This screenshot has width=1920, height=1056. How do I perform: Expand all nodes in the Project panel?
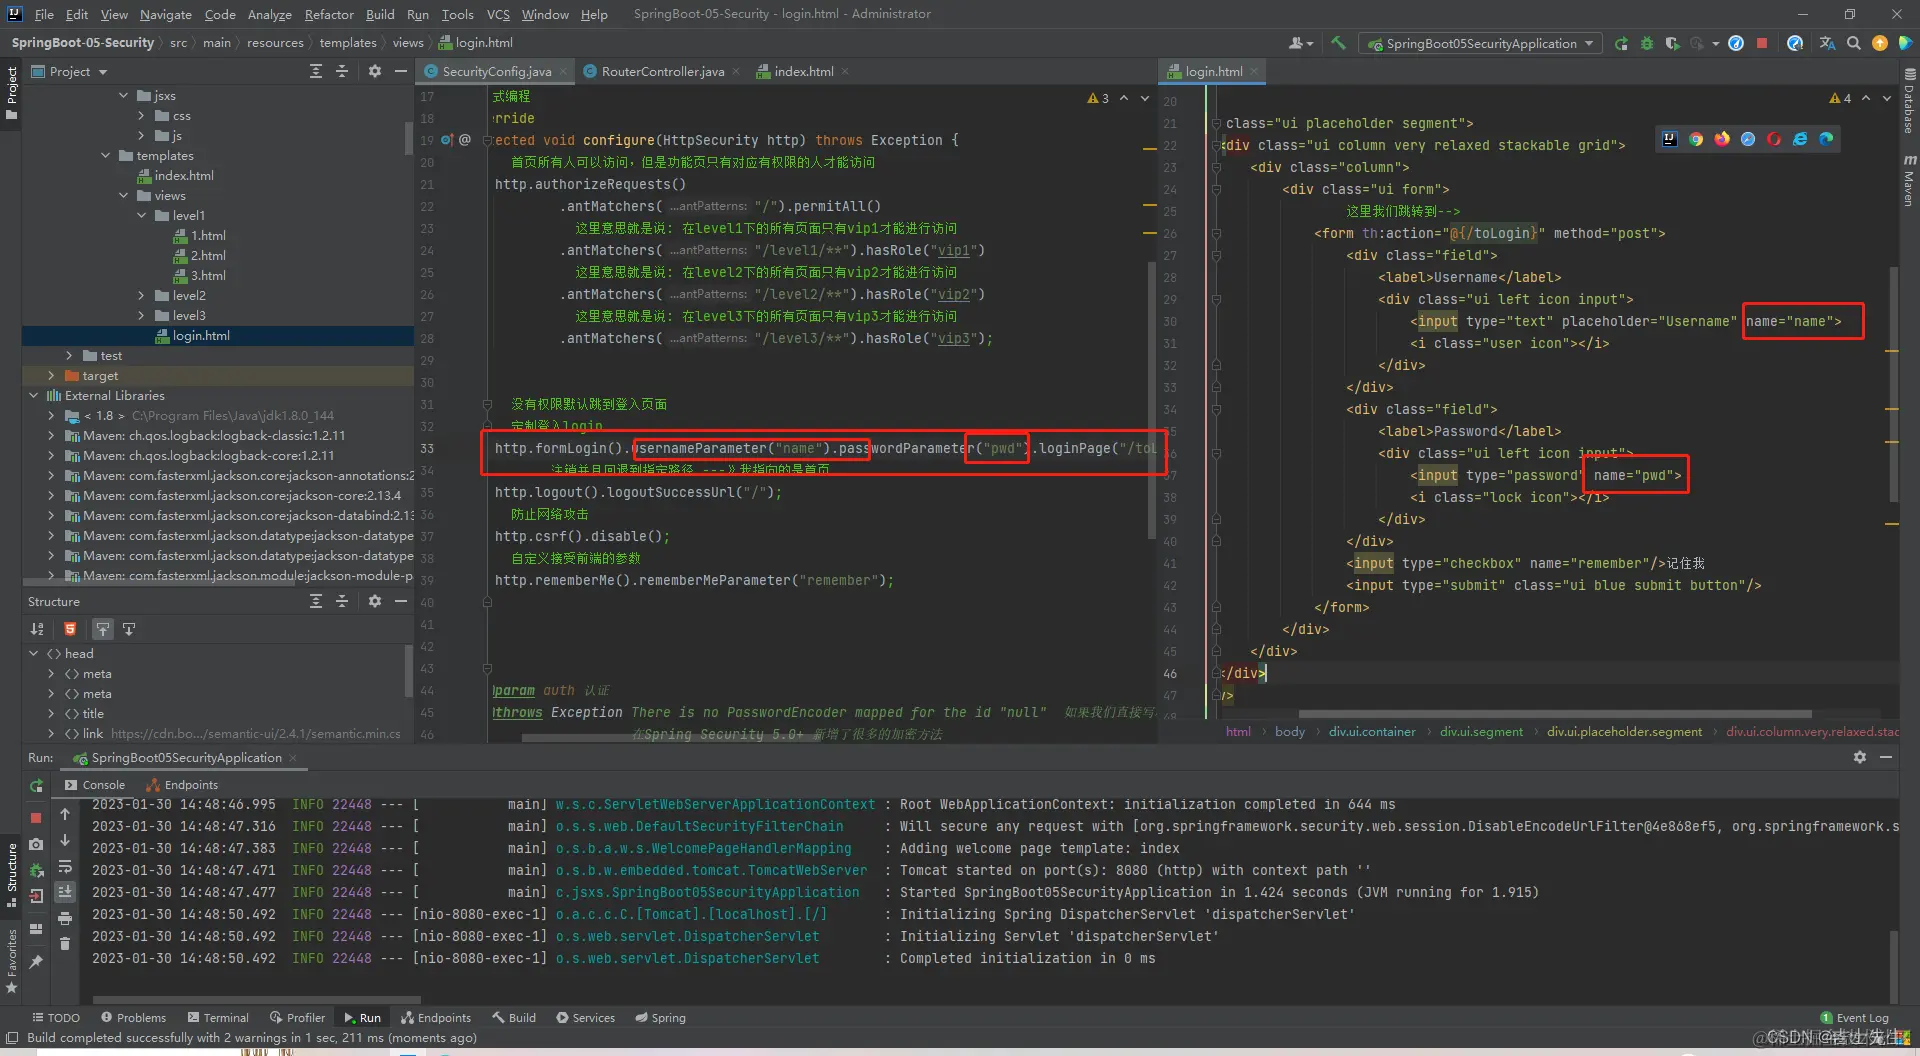[316, 71]
